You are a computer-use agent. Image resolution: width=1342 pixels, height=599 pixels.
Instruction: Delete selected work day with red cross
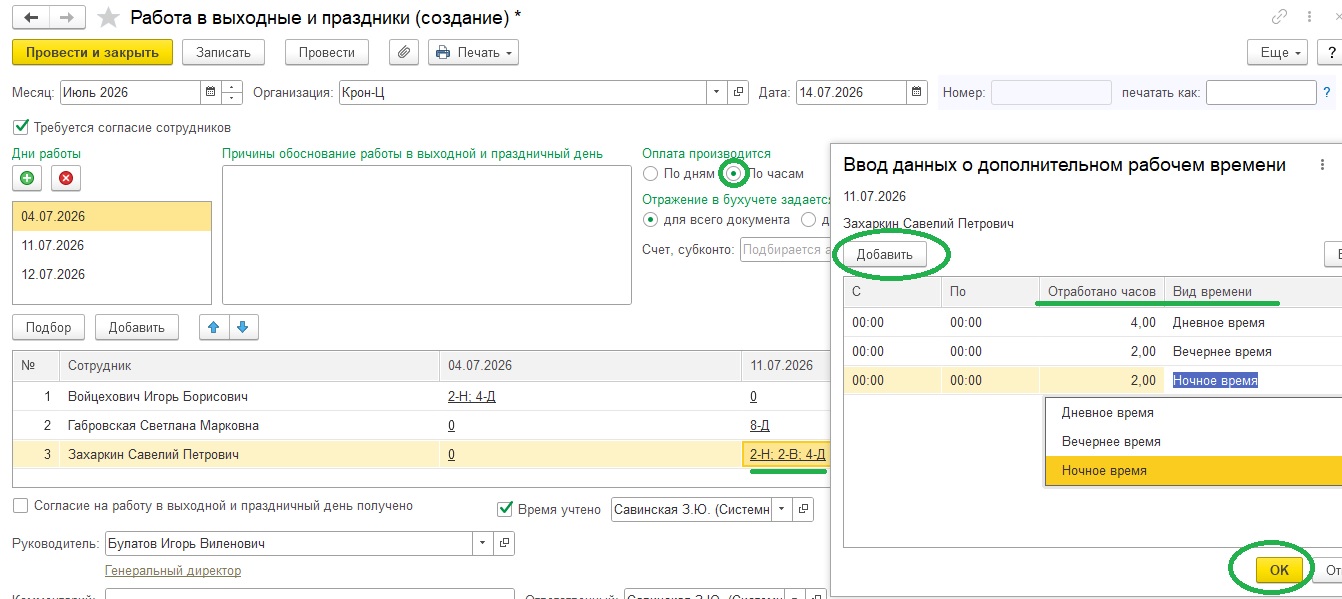[x=66, y=178]
